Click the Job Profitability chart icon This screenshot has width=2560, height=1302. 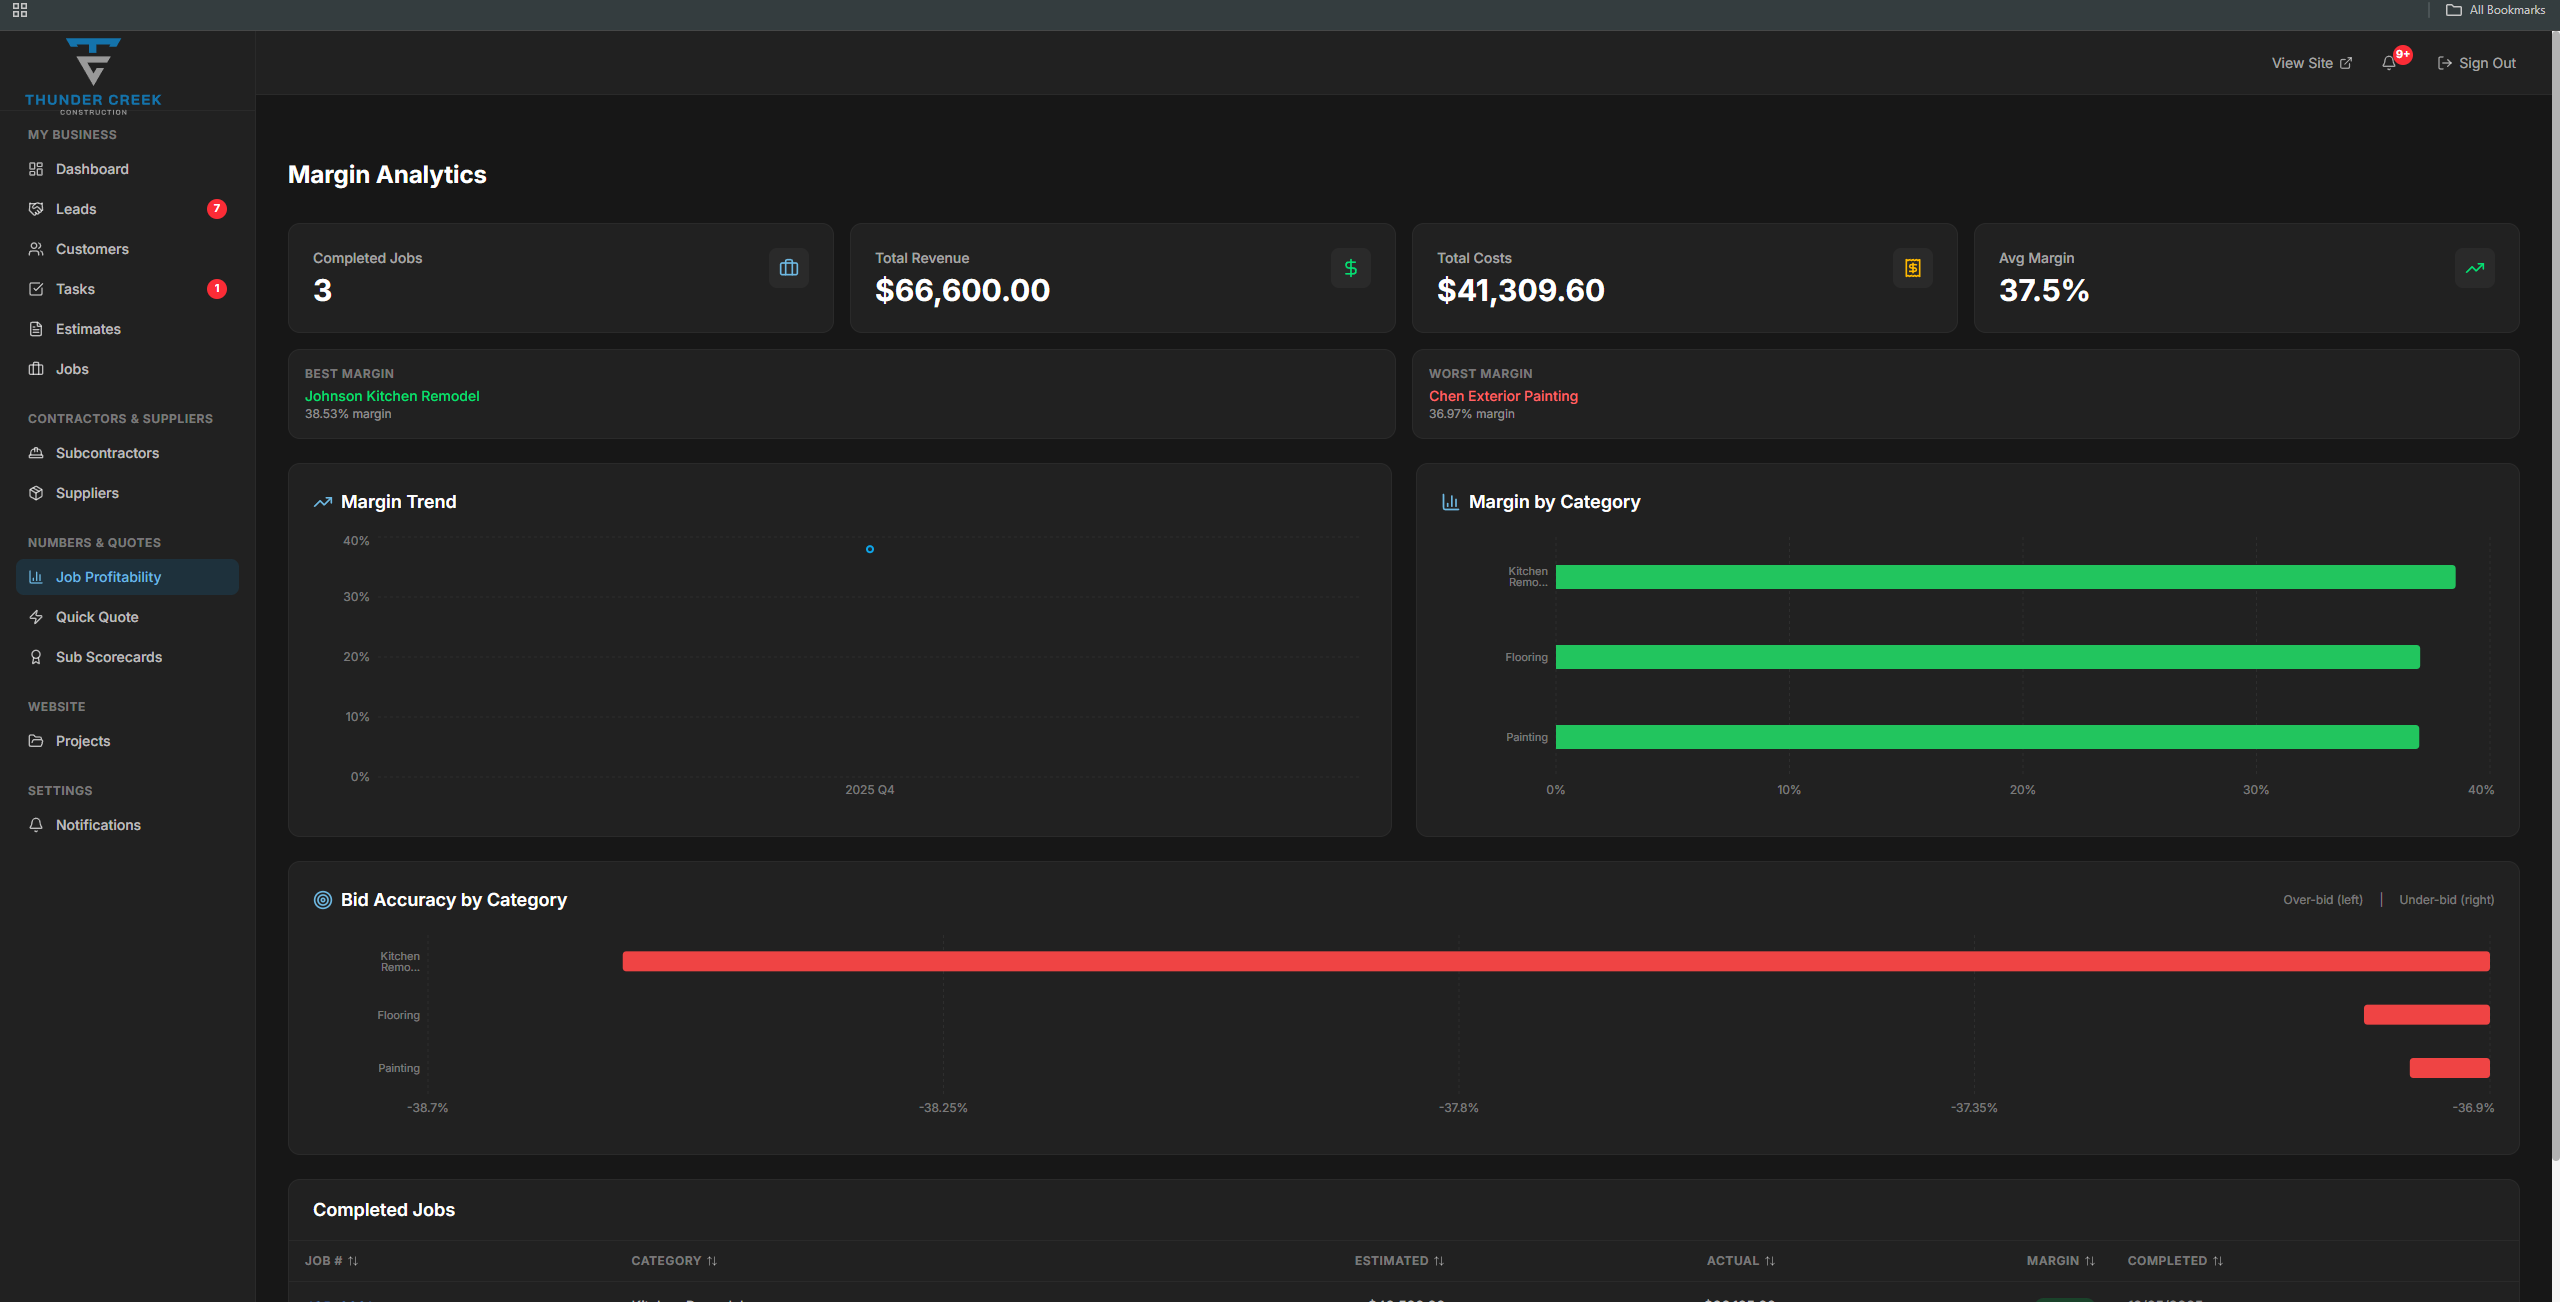(x=36, y=577)
